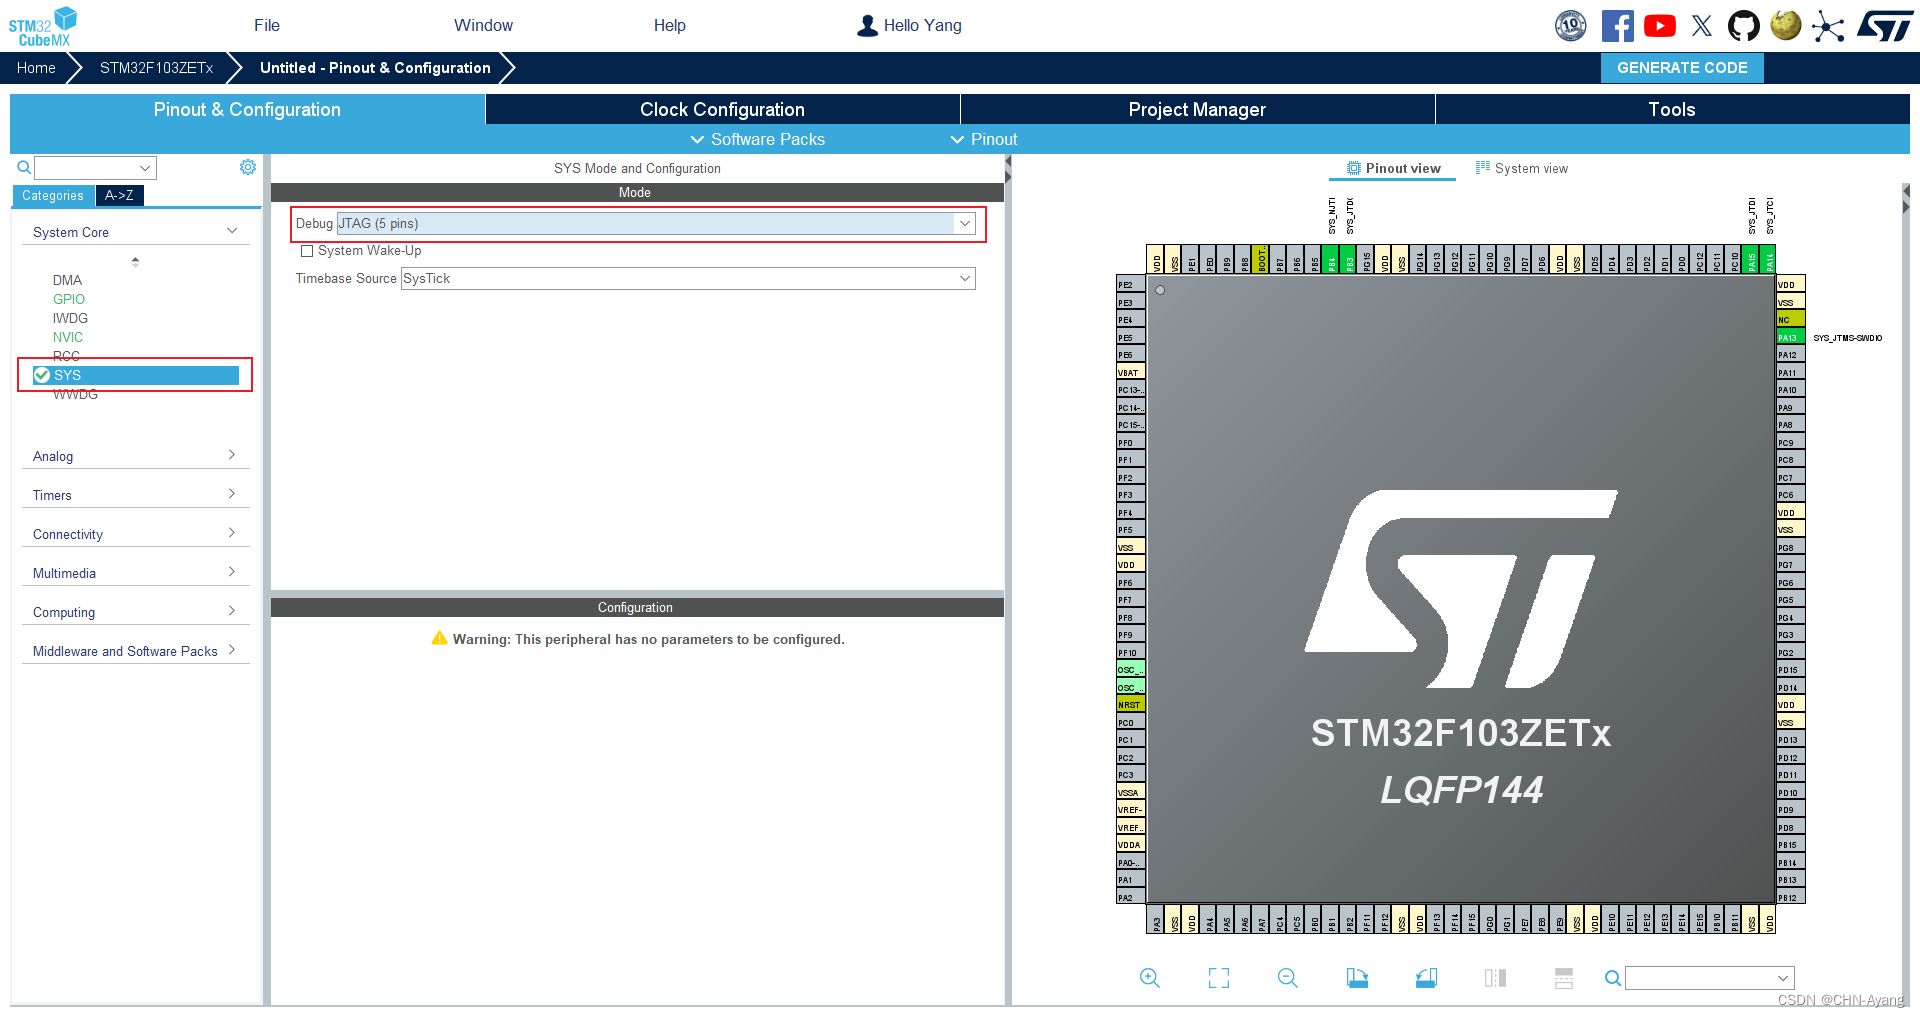1920x1017 pixels.
Task: Click the globe community icon
Action: pyautogui.click(x=1786, y=25)
